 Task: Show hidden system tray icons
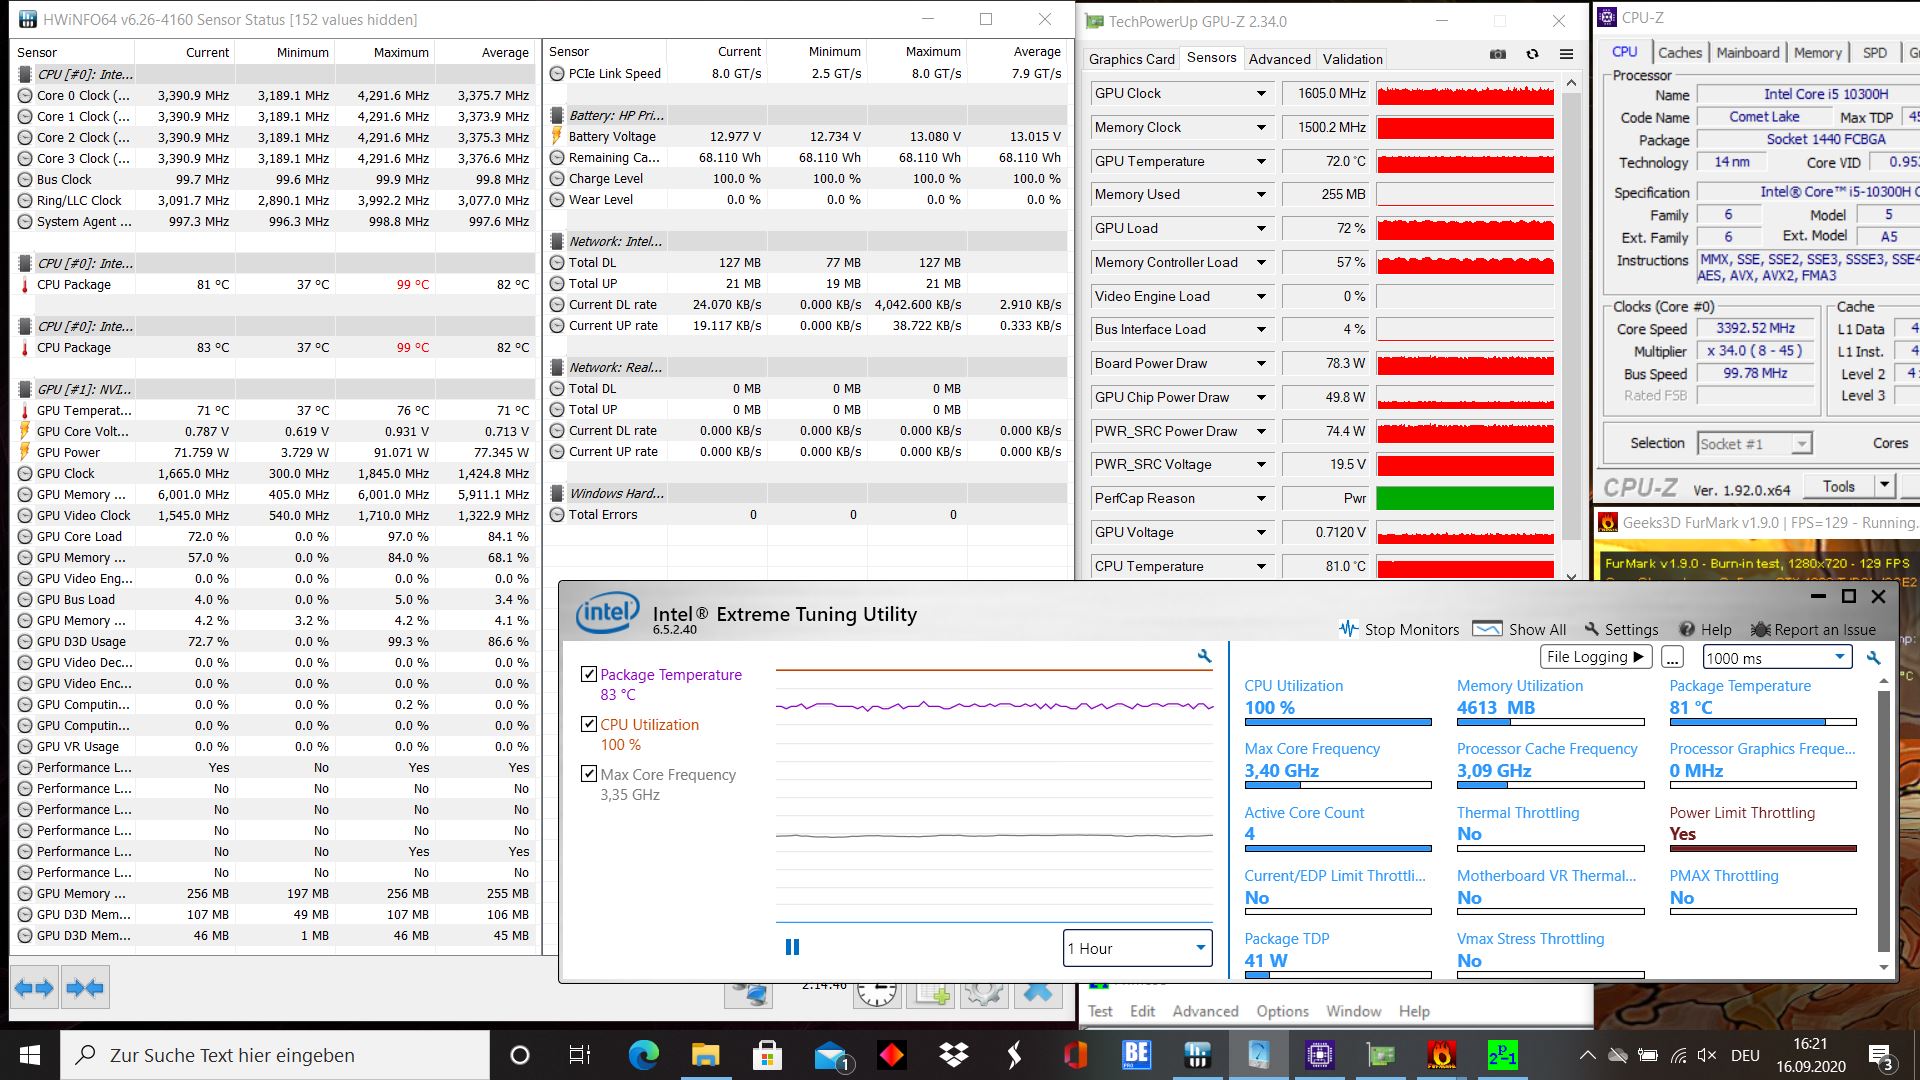click(x=1587, y=1055)
